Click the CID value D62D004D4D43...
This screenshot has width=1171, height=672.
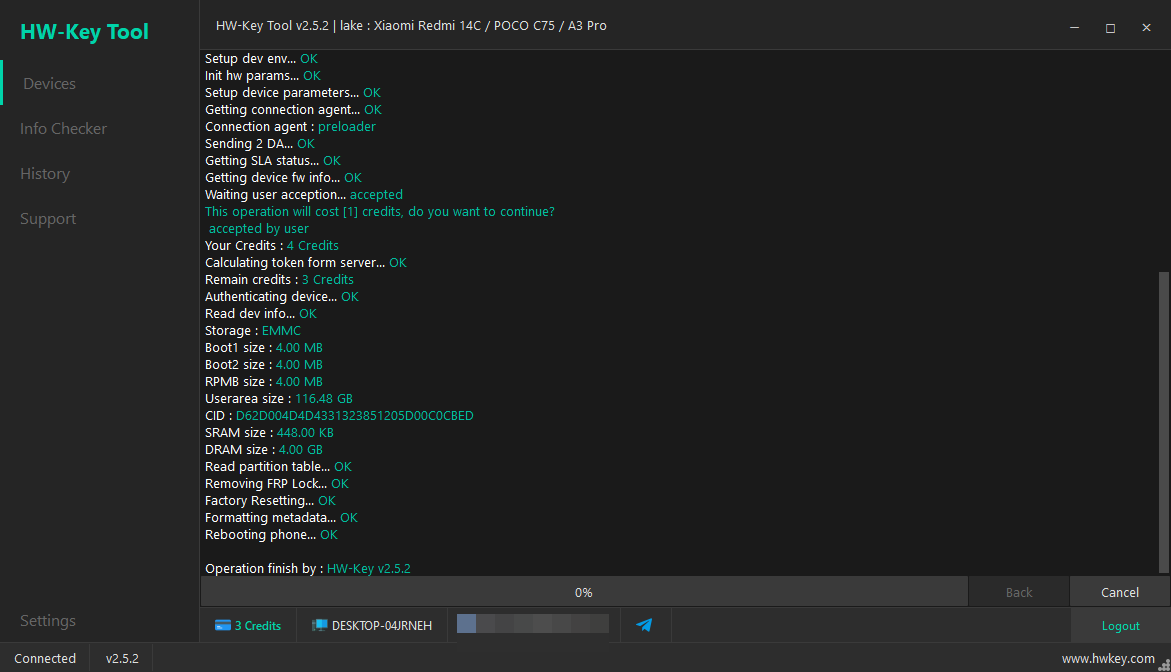click(x=355, y=416)
